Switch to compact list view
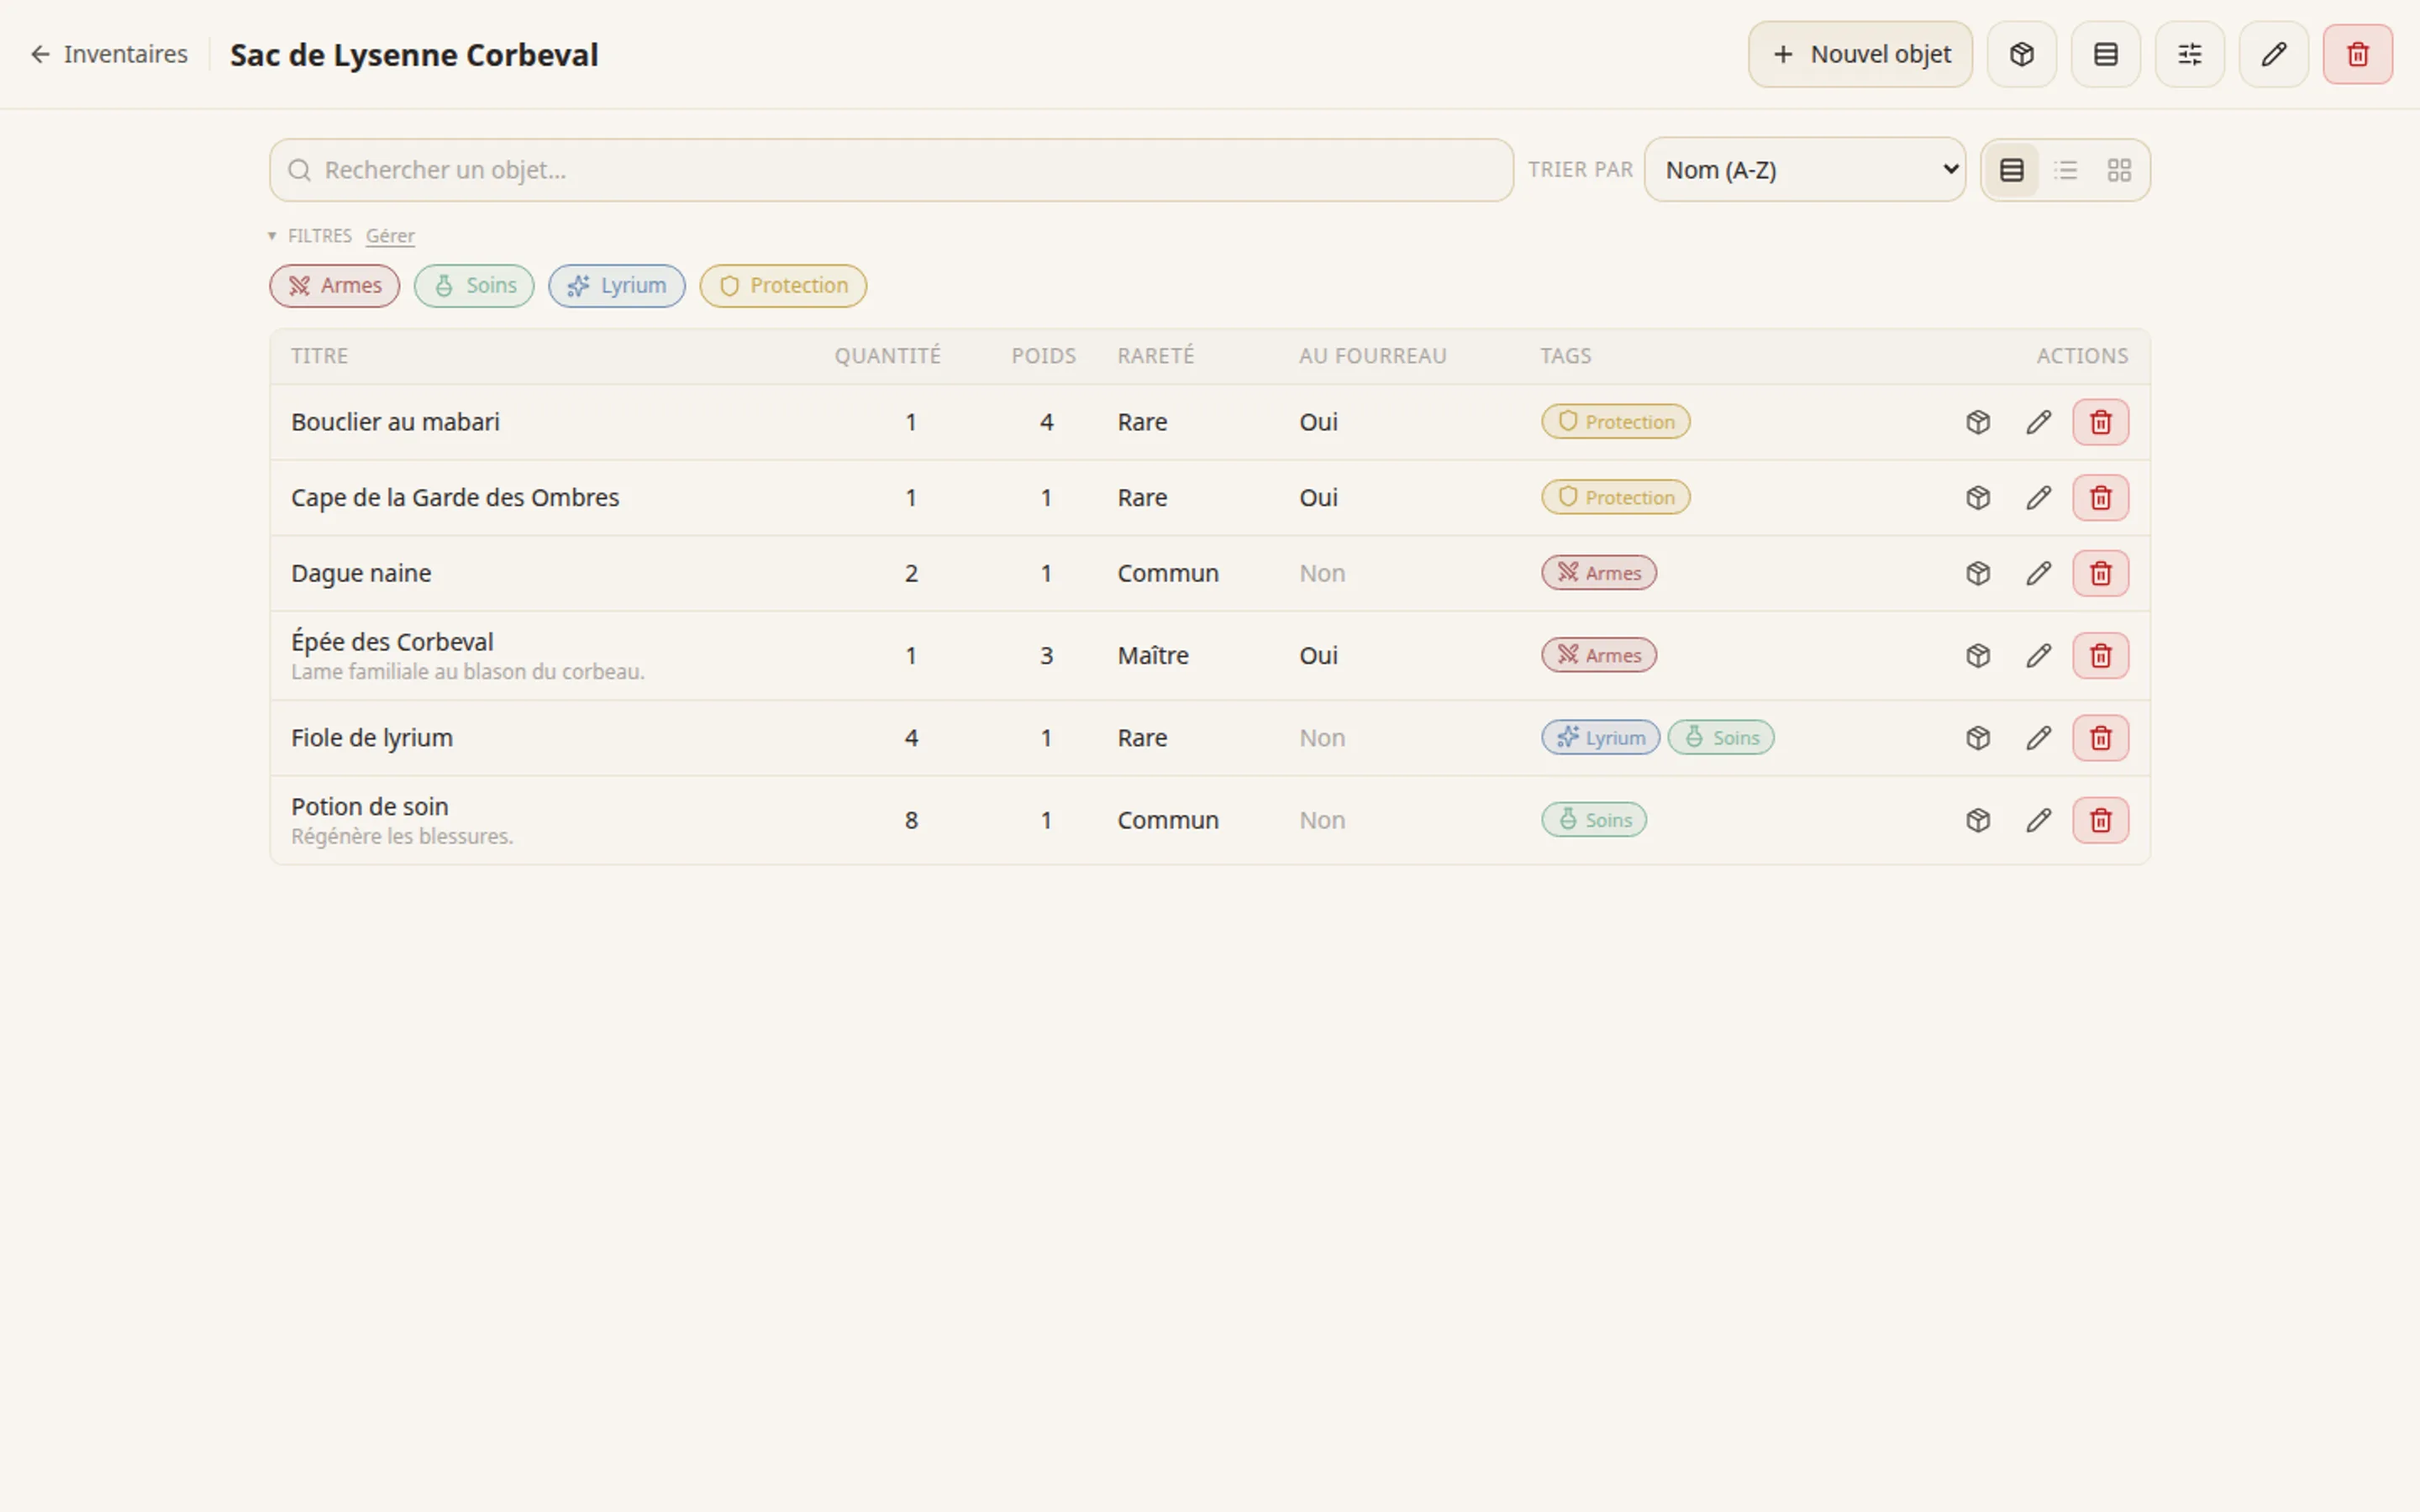 (x=2065, y=170)
